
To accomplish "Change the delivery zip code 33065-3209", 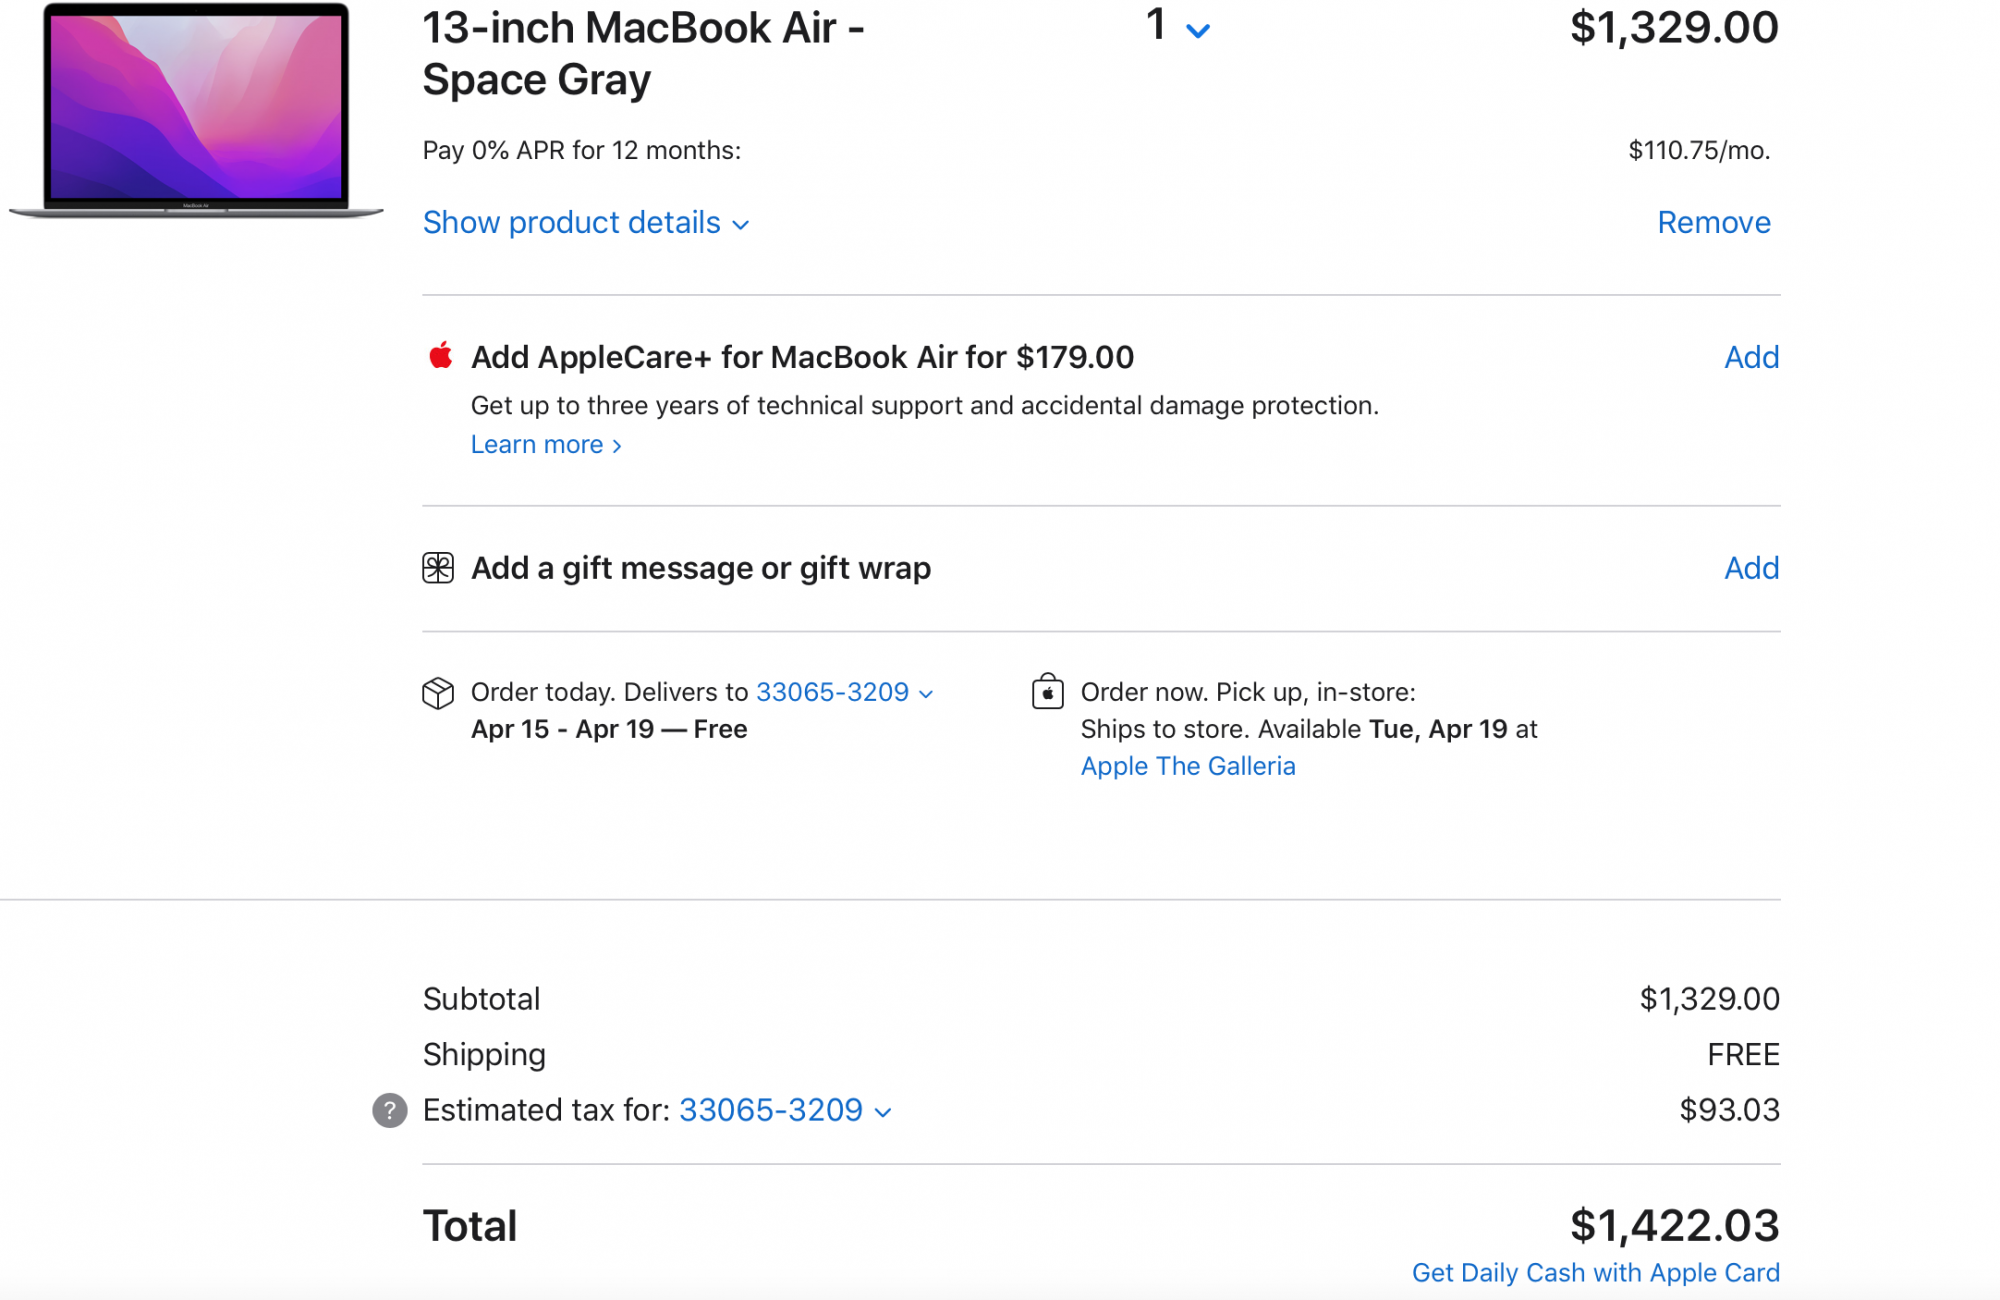I will point(843,692).
